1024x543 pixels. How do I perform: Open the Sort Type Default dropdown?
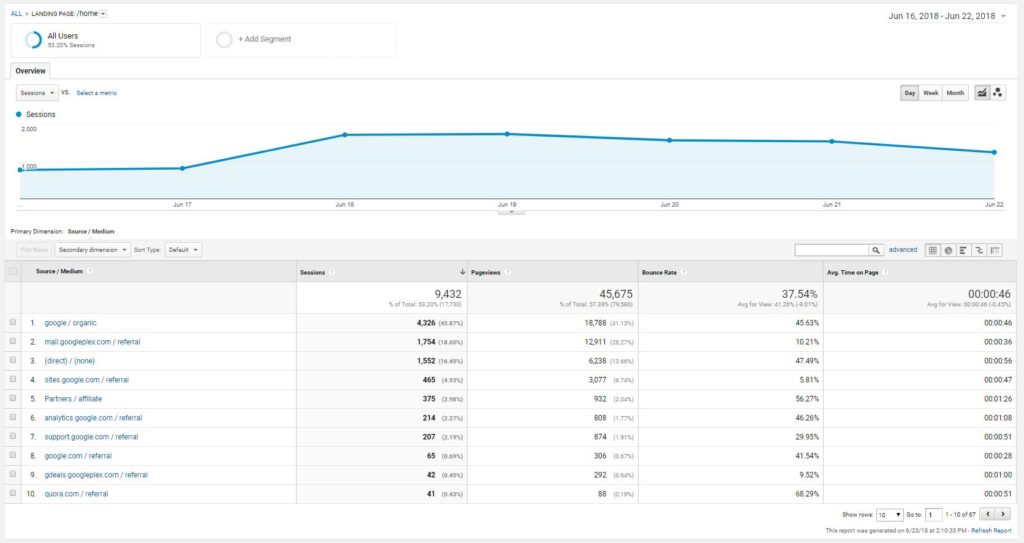coord(183,250)
